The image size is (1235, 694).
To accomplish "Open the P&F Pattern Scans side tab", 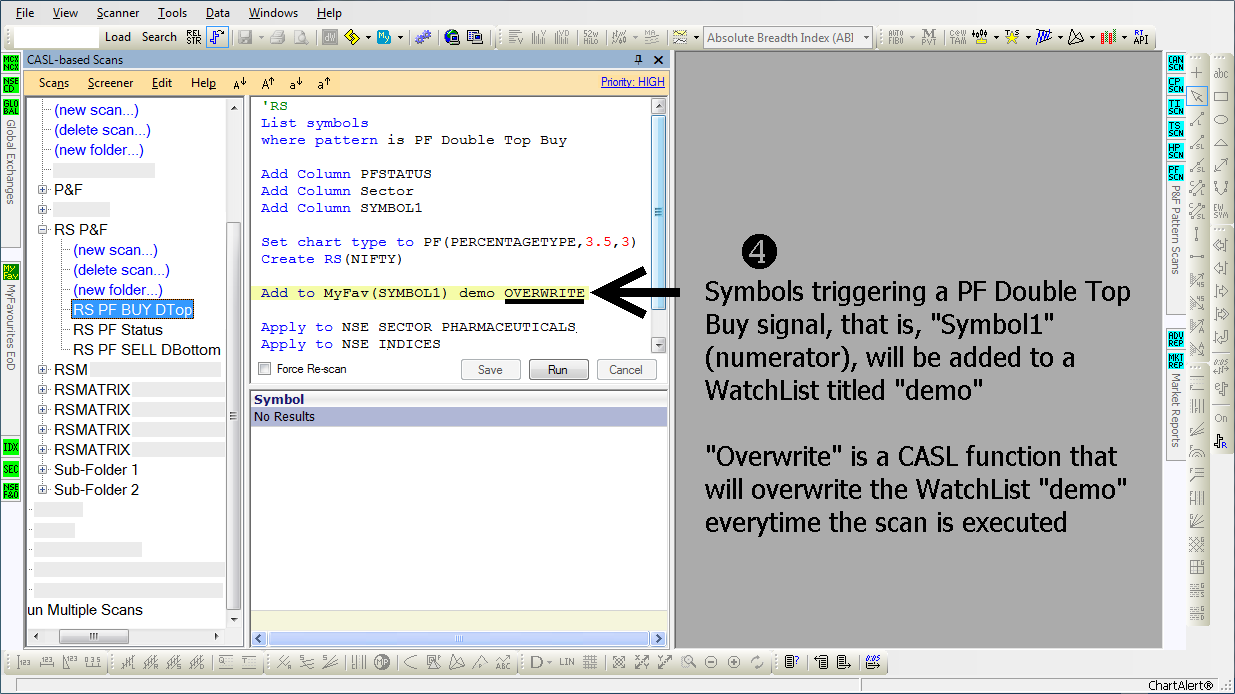I will 1175,229.
